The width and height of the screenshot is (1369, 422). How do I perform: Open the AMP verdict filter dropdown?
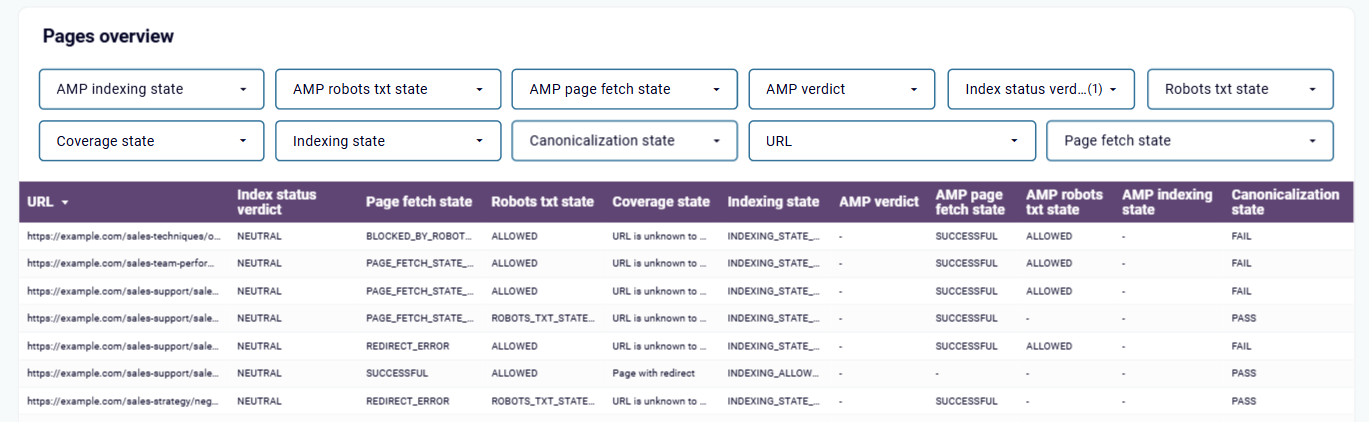842,89
